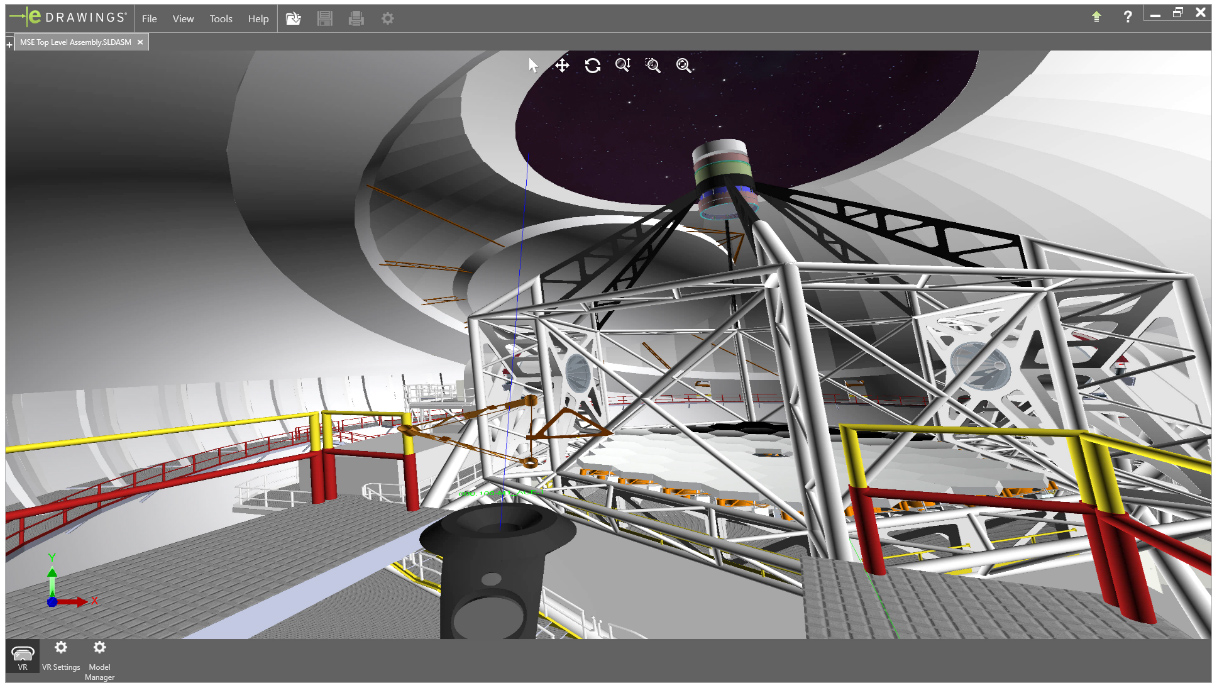Open VR Settings
The width and height of the screenshot is (1217, 688).
click(x=61, y=655)
